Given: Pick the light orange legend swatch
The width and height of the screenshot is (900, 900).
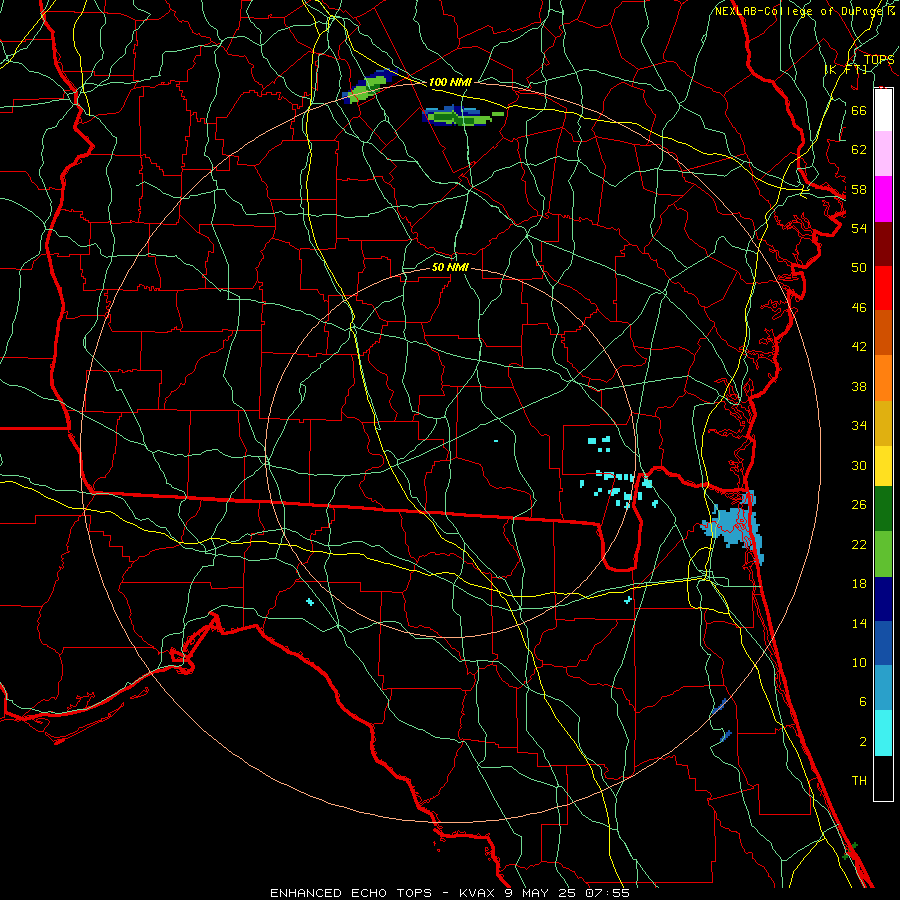Looking at the screenshot, I should 883,378.
